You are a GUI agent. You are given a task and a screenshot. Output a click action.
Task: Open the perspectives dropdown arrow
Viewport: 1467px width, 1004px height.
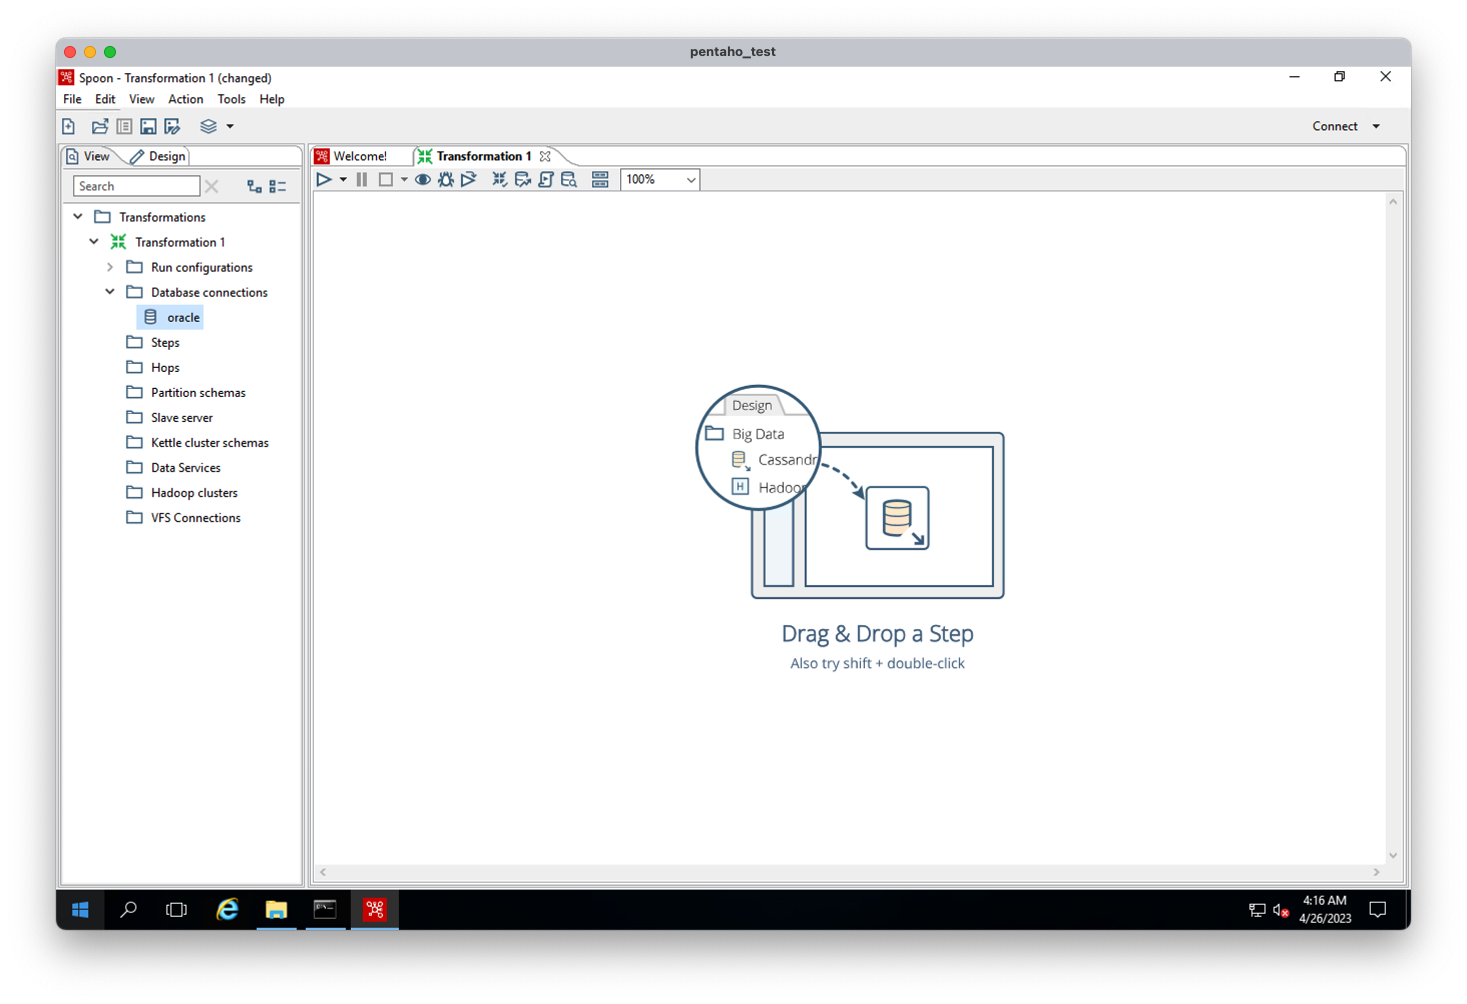click(x=230, y=126)
